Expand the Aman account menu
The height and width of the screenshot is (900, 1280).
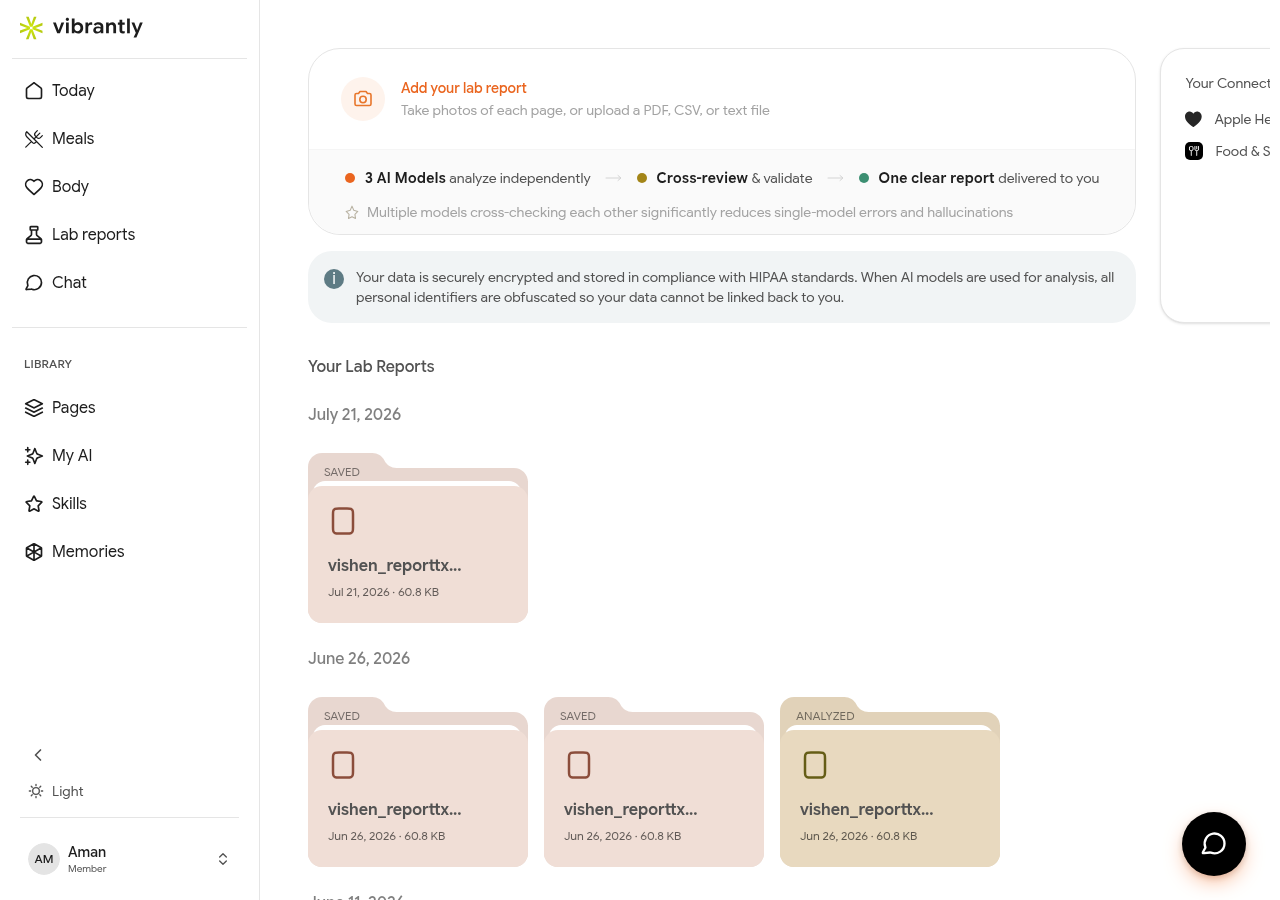[x=129, y=859]
